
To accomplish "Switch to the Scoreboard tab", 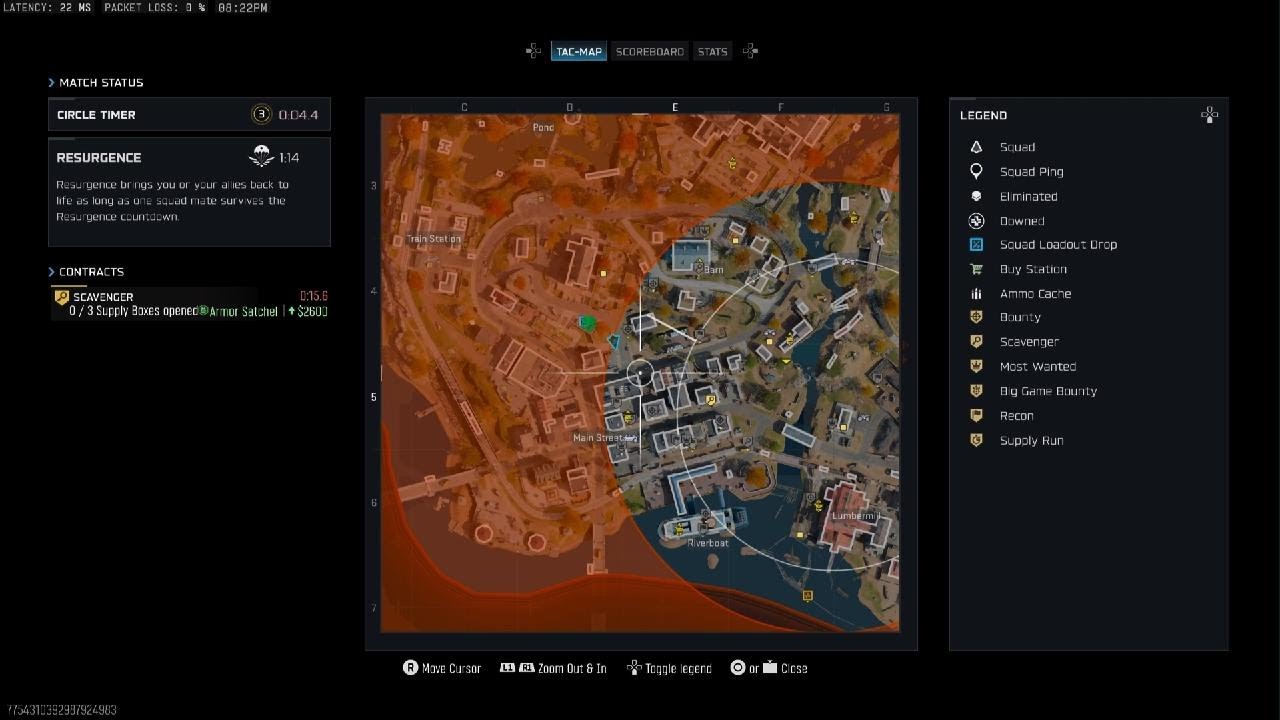I will coord(650,51).
